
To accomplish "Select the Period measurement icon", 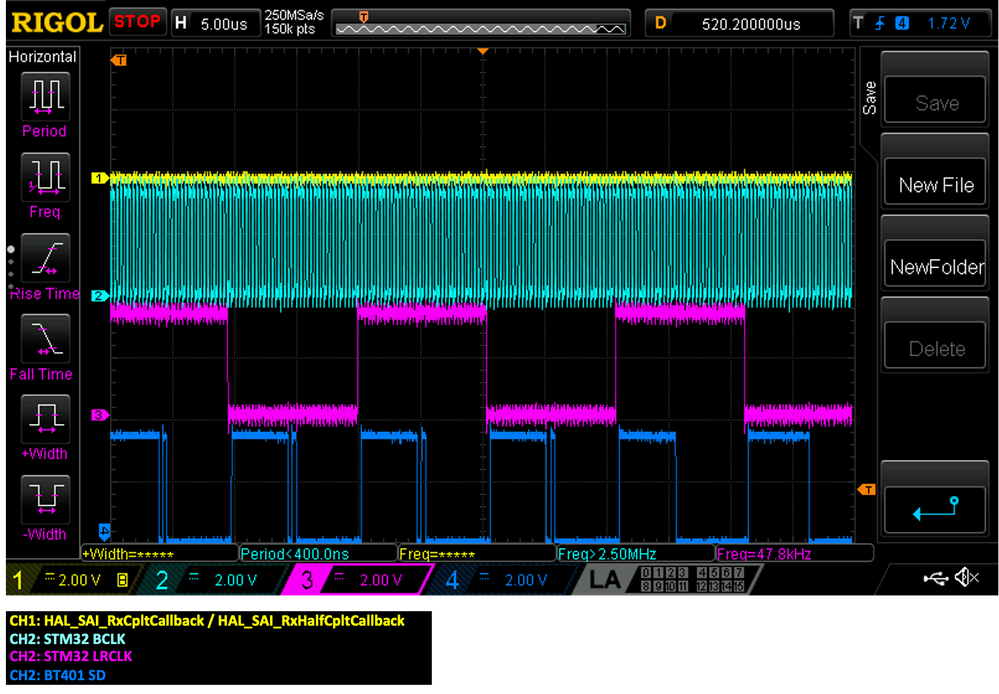I will [46, 96].
